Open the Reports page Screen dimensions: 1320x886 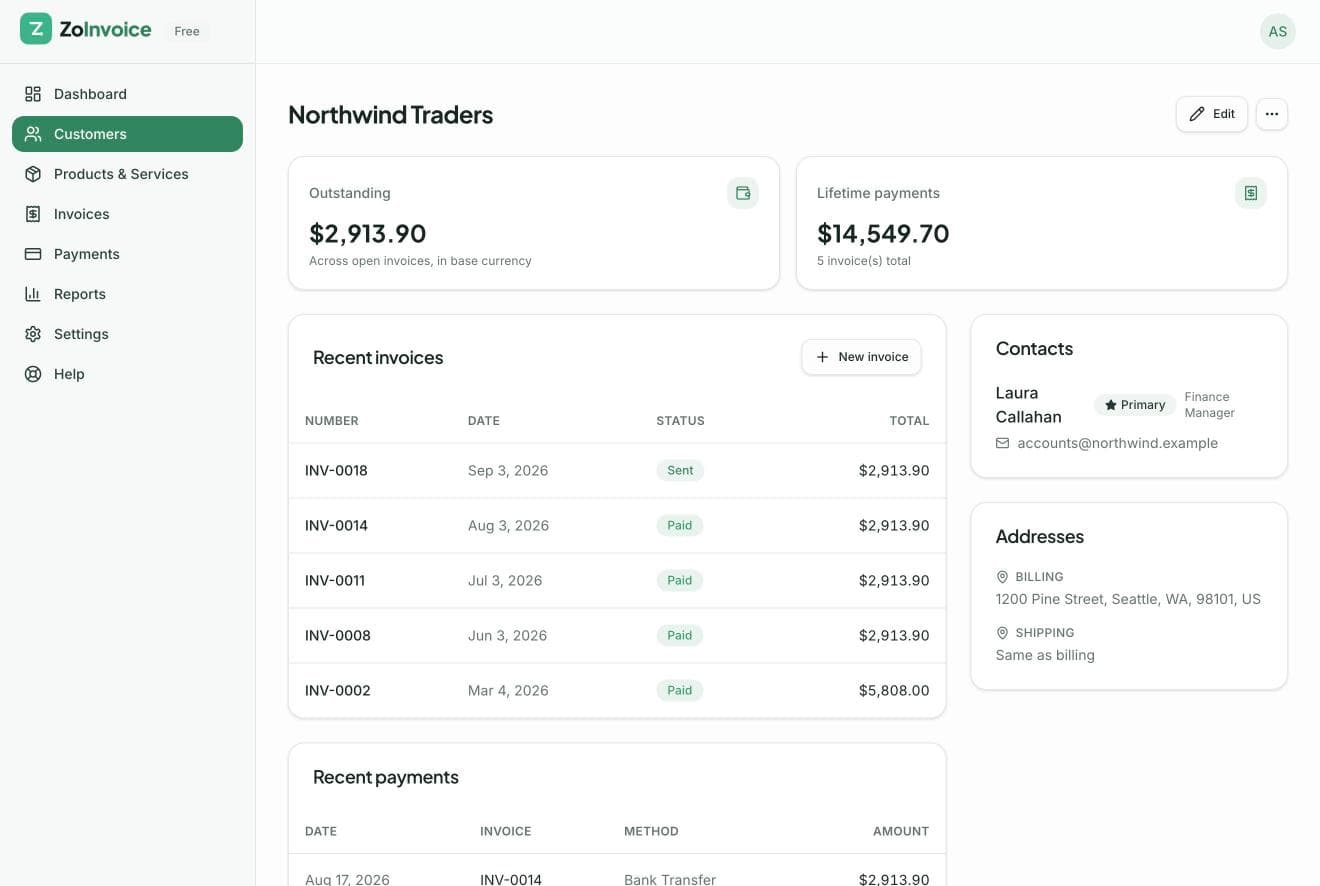[x=127, y=294]
